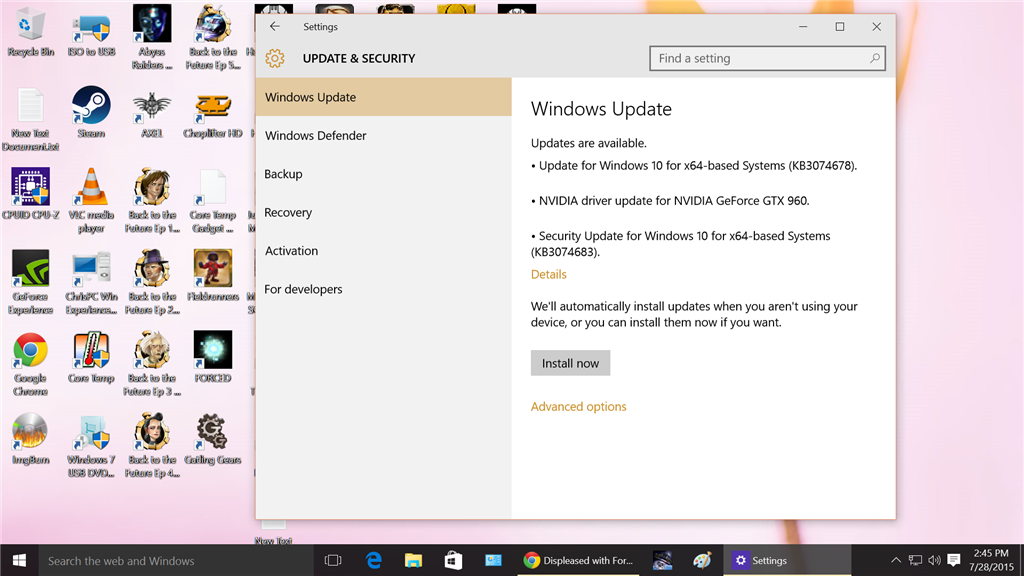The image size is (1024, 576).
Task: Click the Updates are available text
Action: (588, 143)
